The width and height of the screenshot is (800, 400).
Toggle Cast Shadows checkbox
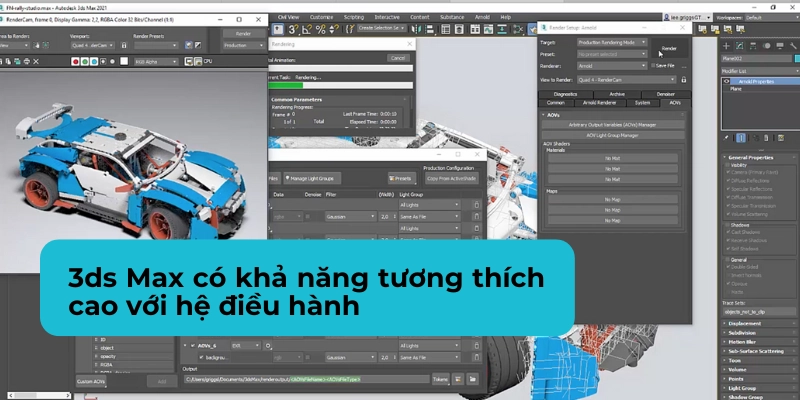click(x=728, y=232)
